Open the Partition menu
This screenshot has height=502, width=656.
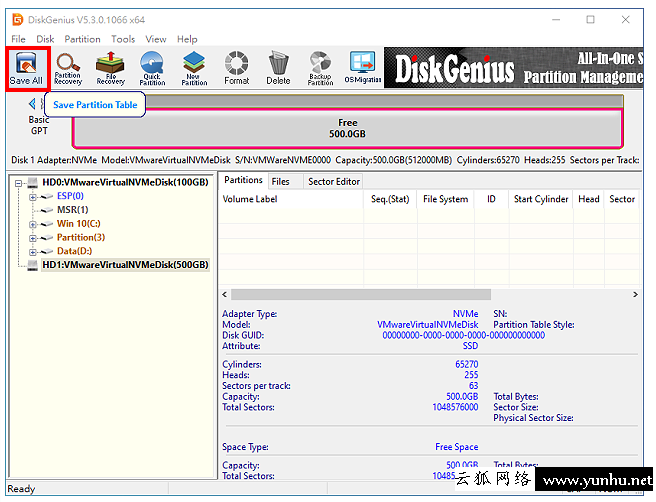(82, 39)
